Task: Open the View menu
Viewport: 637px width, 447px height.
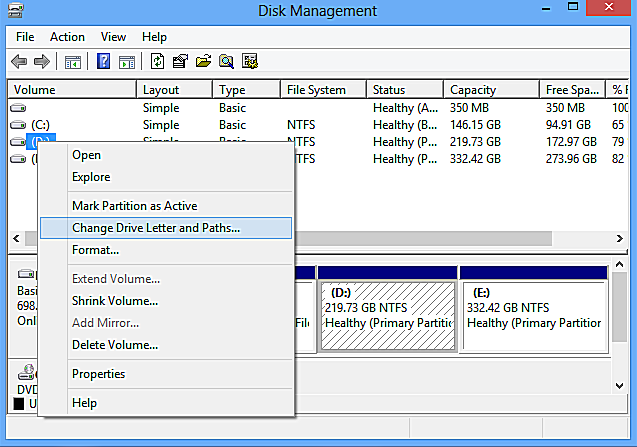Action: (114, 37)
